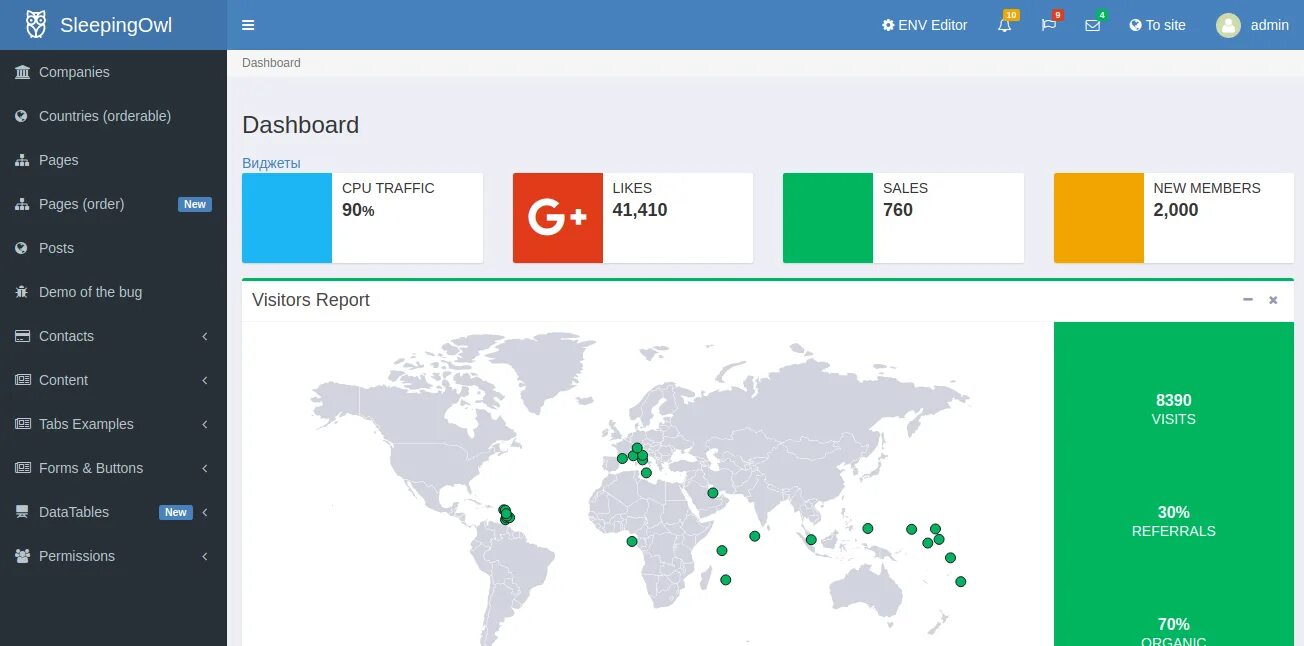
Task: Collapse the Visitors Report panel
Action: (x=1247, y=300)
